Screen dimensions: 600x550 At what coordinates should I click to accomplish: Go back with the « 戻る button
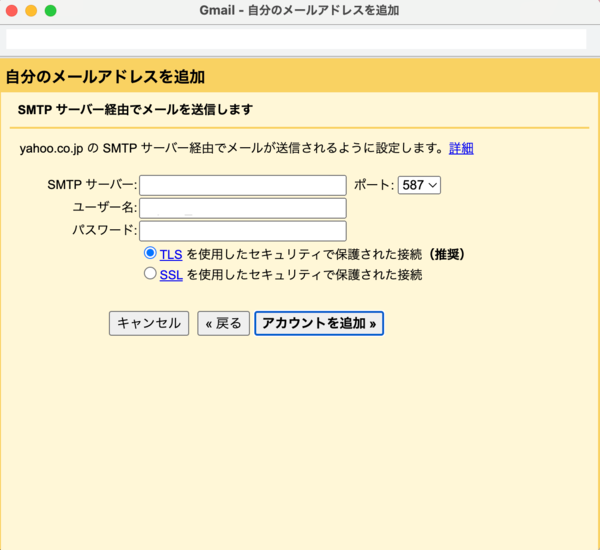tap(223, 323)
